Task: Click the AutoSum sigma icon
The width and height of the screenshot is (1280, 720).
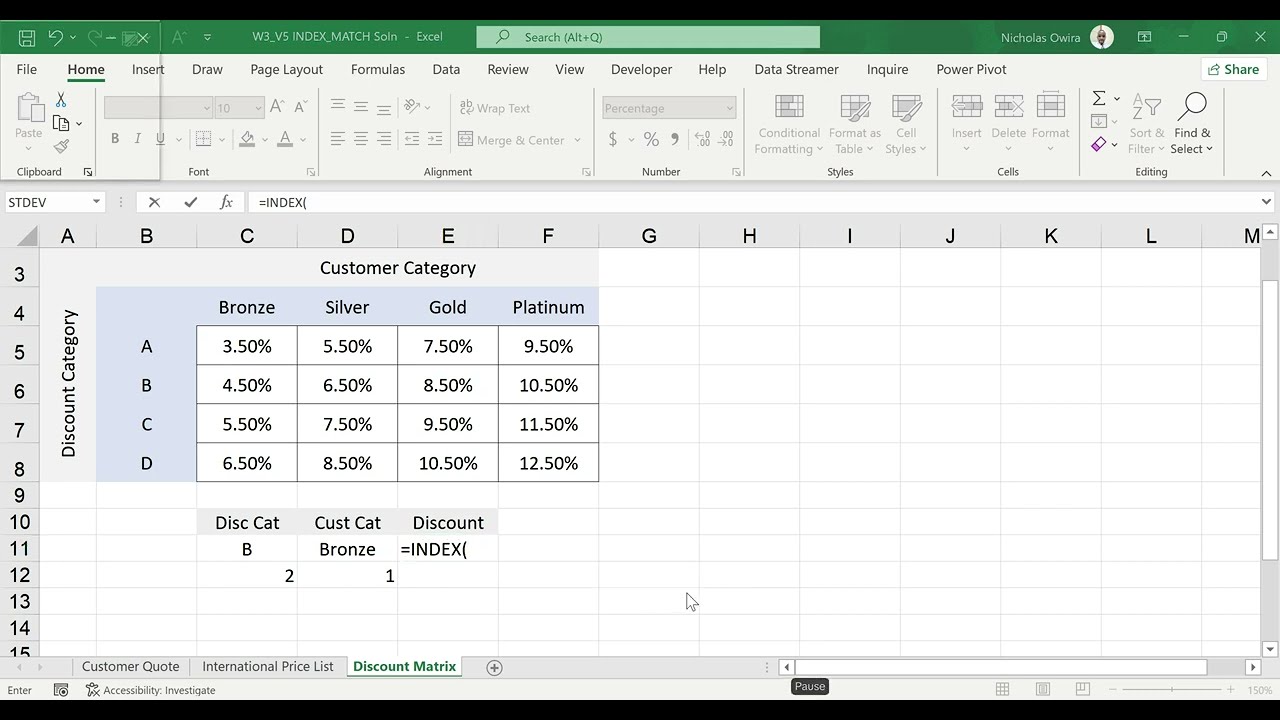Action: pyautogui.click(x=1099, y=98)
